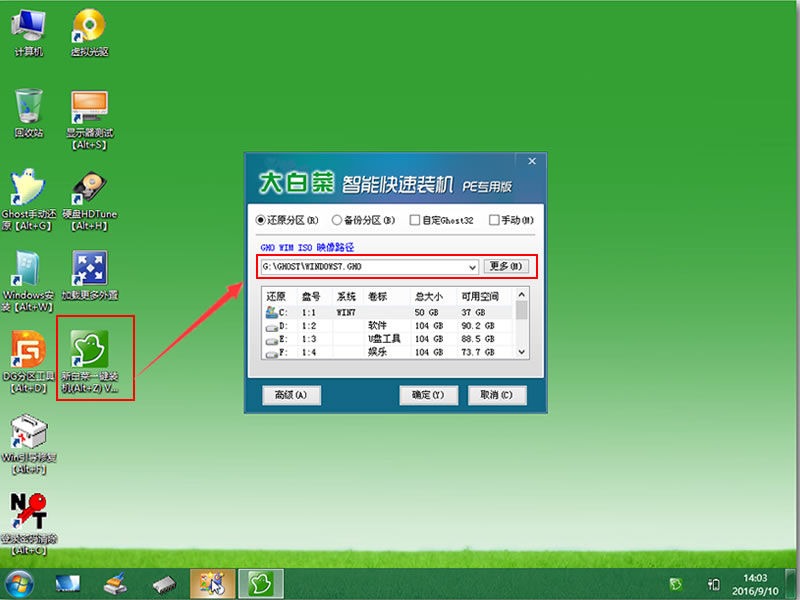This screenshot has width=800, height=600.
Task: Click the monitor icon in taskbar
Action: (x=68, y=584)
